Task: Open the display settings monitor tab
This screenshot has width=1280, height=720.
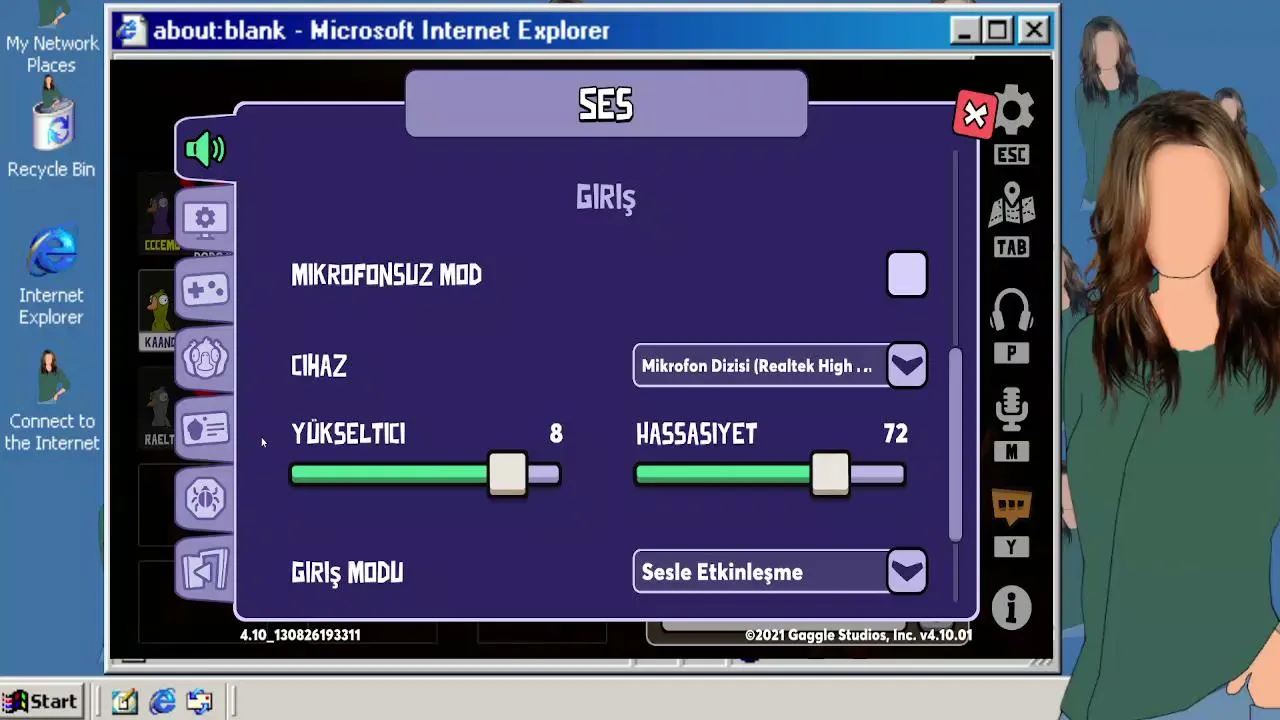Action: click(205, 219)
